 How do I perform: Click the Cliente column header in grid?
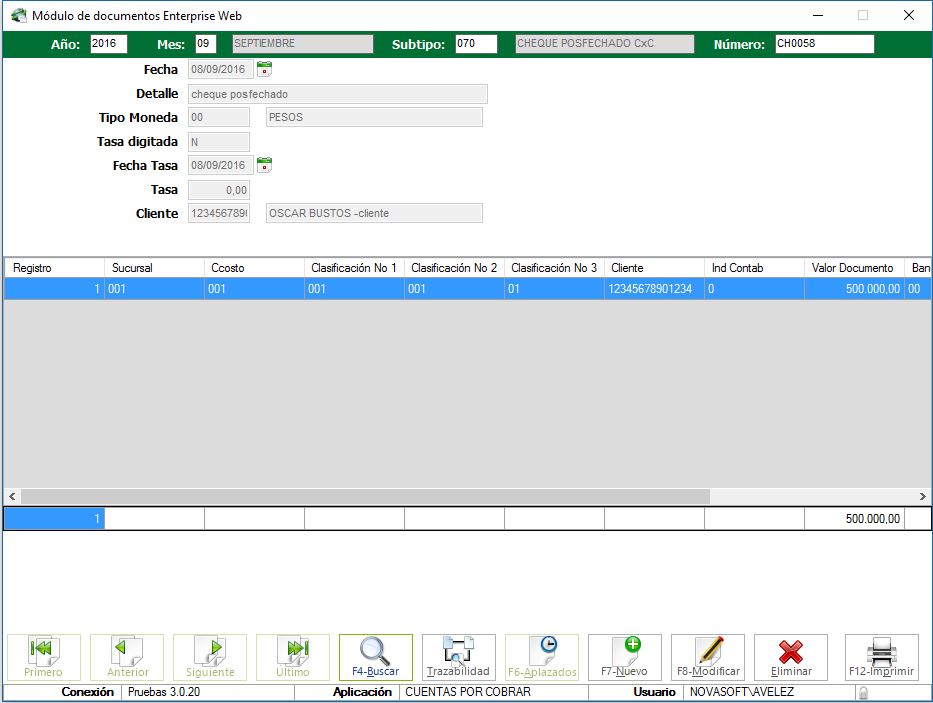tap(655, 268)
